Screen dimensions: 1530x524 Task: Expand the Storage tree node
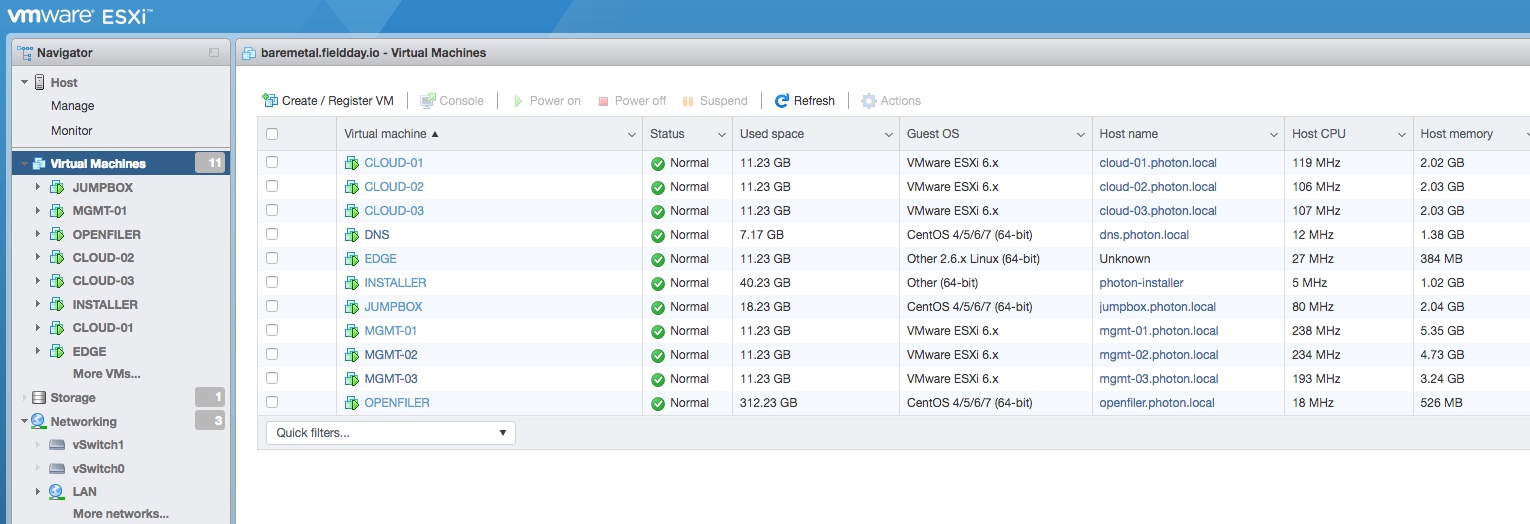24,398
